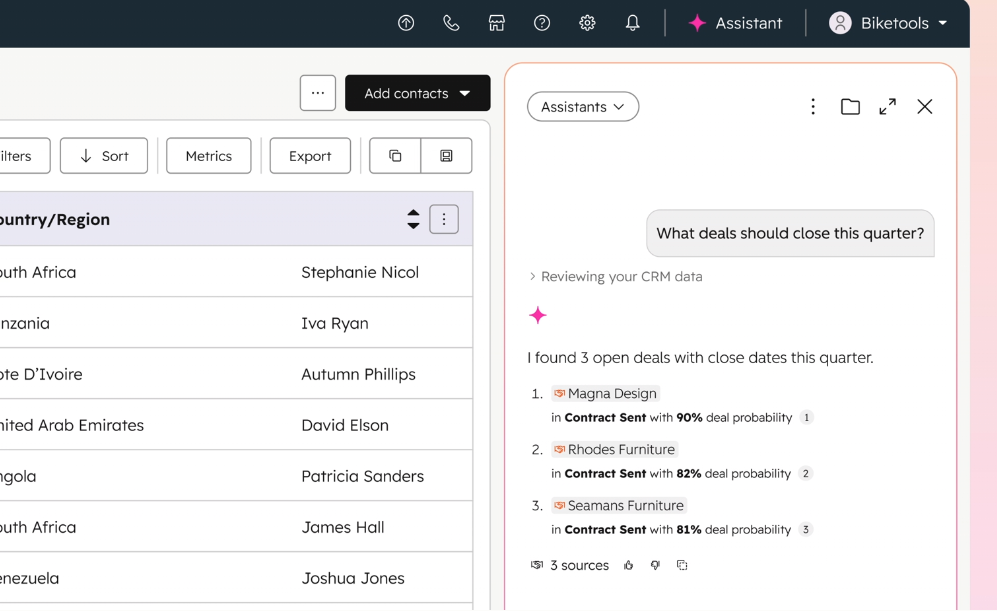Open source citation 3 next to 81% probability
This screenshot has height=611, width=997.
point(806,530)
